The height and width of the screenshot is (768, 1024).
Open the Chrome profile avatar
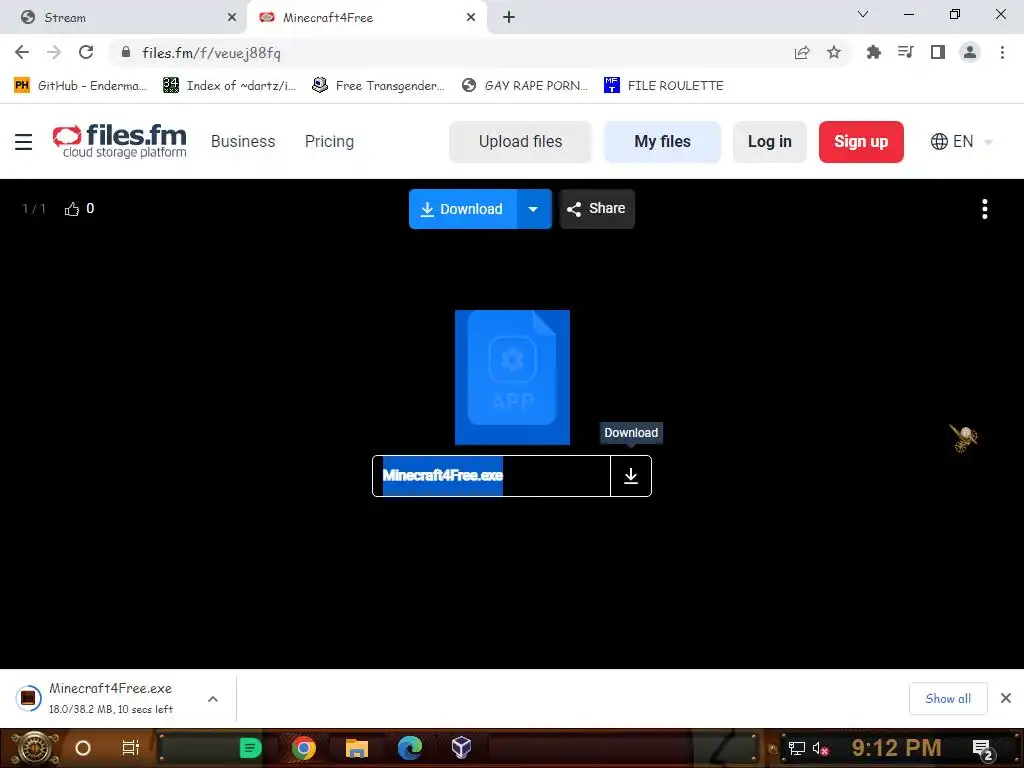click(x=970, y=52)
